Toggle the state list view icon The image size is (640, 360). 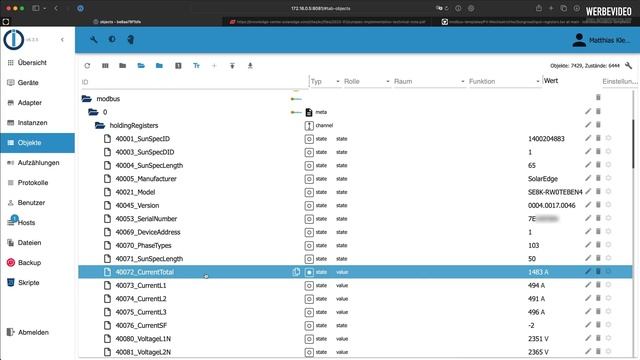tap(178, 66)
